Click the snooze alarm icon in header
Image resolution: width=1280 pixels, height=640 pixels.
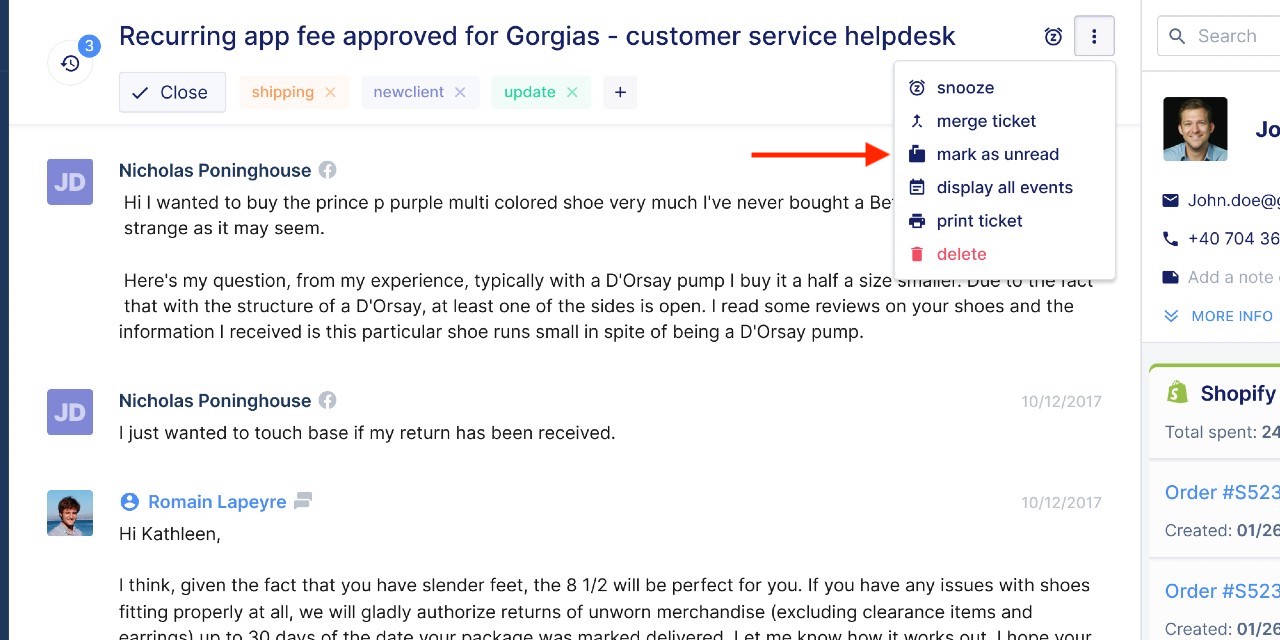click(x=1053, y=37)
